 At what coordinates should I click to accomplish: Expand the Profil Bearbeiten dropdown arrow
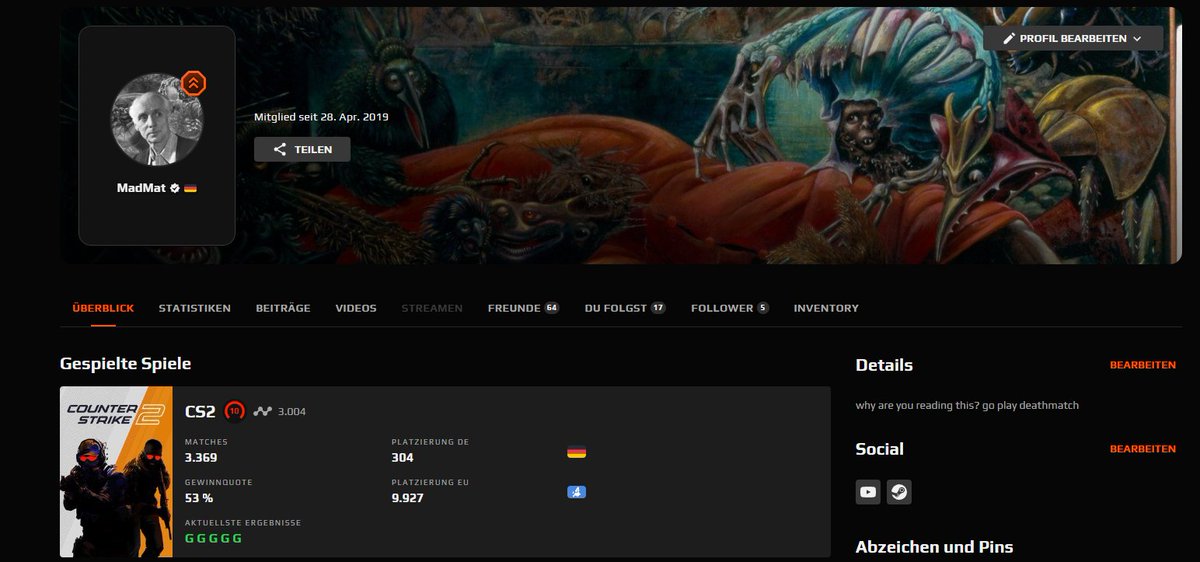tap(1136, 38)
